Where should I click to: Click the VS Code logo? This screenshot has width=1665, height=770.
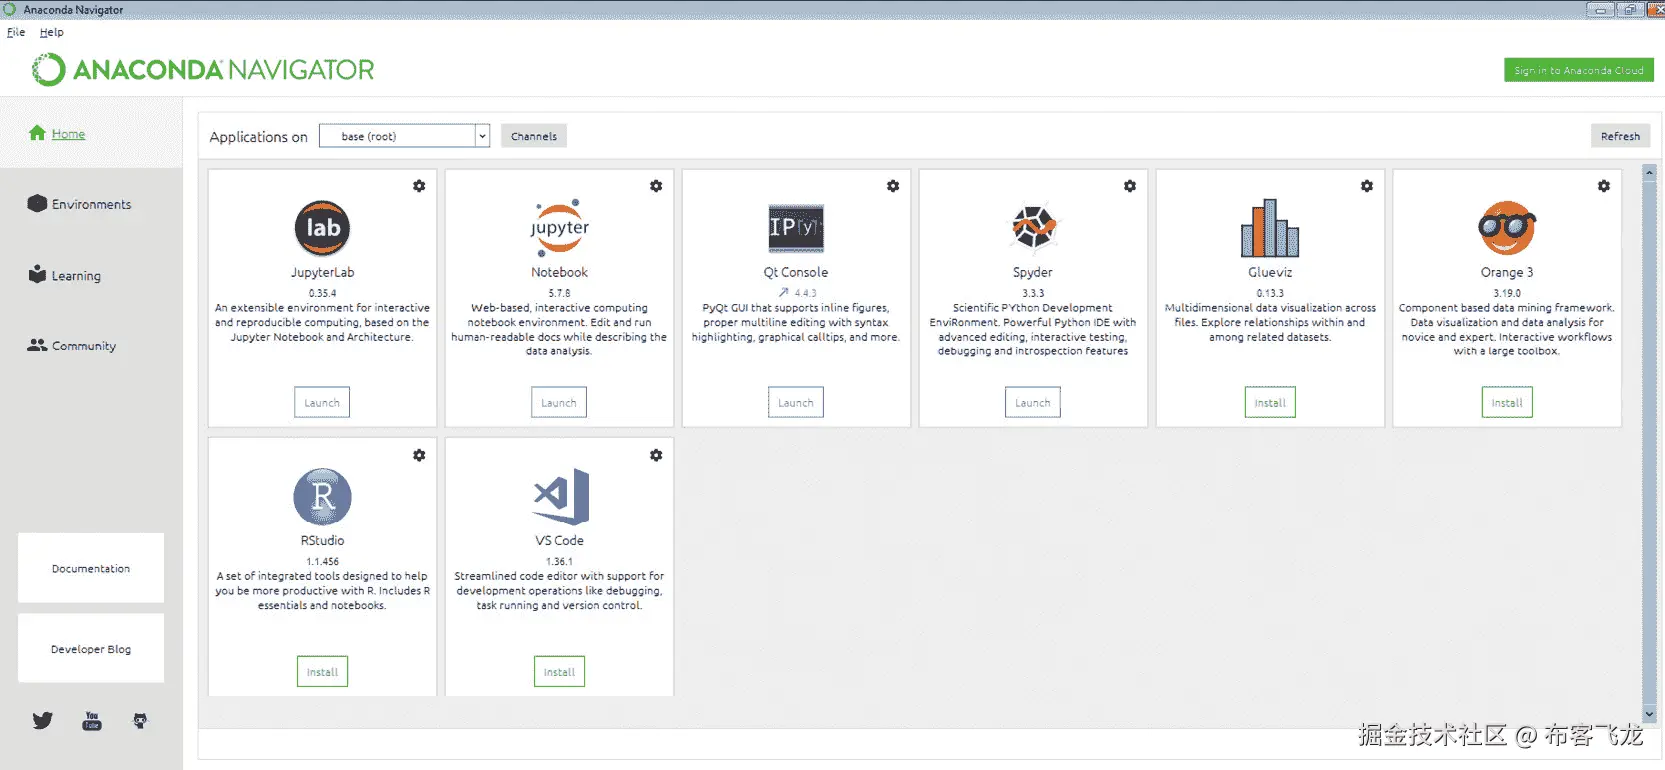coord(561,496)
